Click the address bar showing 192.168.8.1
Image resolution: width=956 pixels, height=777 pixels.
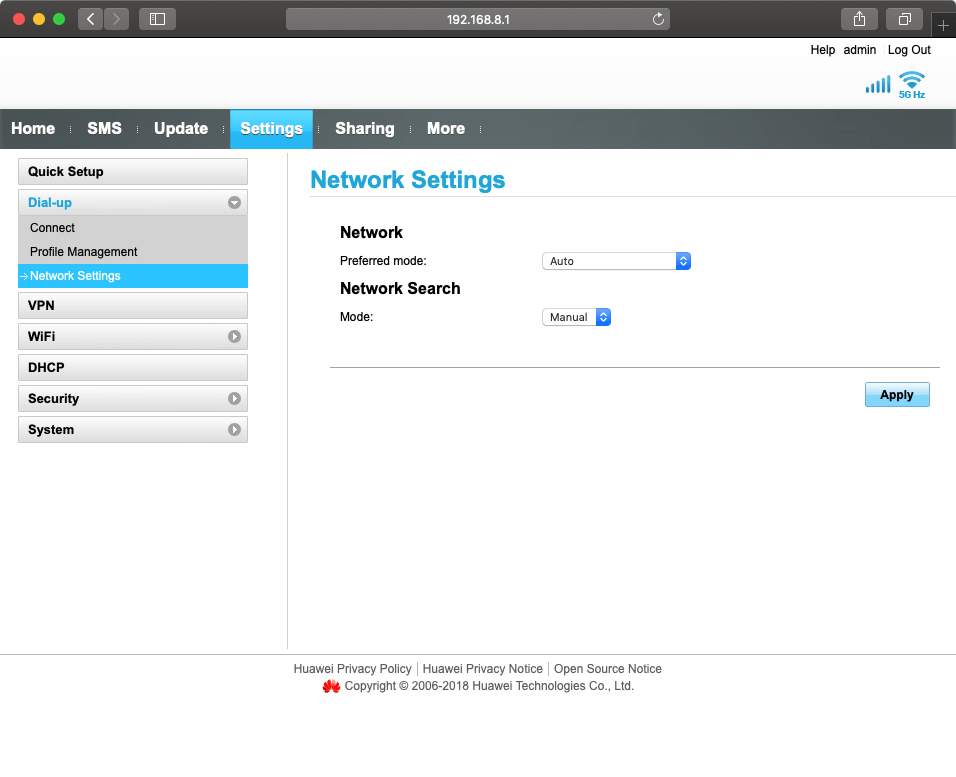478,19
